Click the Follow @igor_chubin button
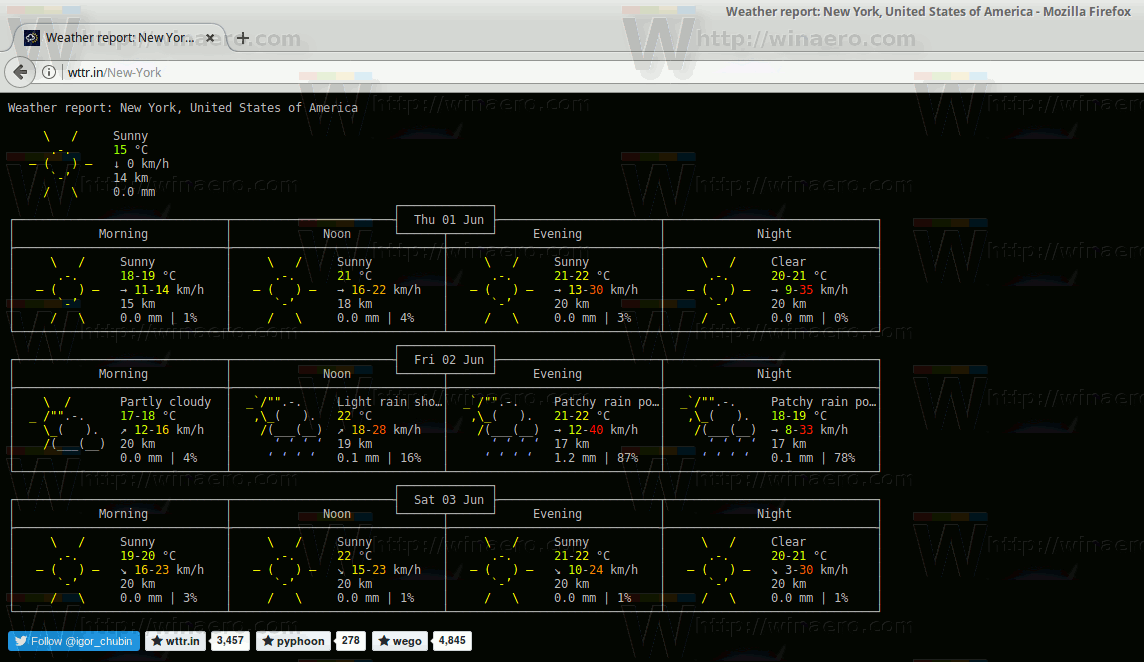 (x=73, y=641)
